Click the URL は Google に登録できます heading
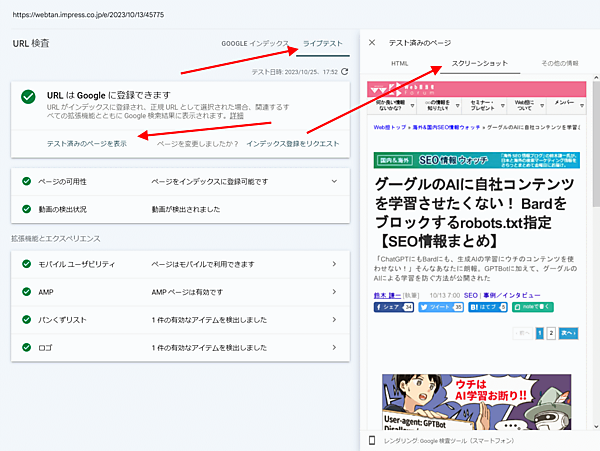The width and height of the screenshot is (600, 451). (109, 95)
